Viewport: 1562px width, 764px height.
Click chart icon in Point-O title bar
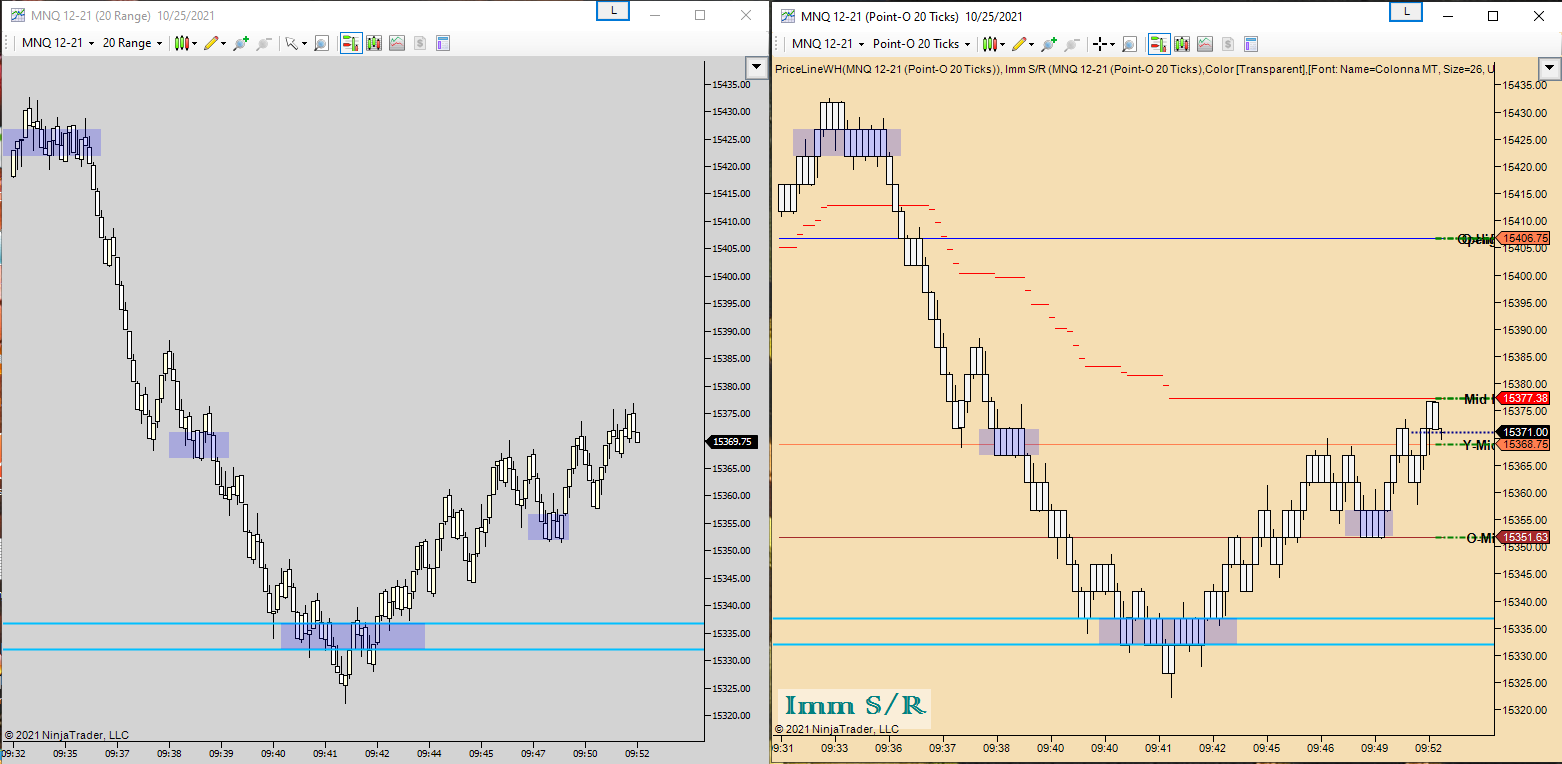point(788,15)
